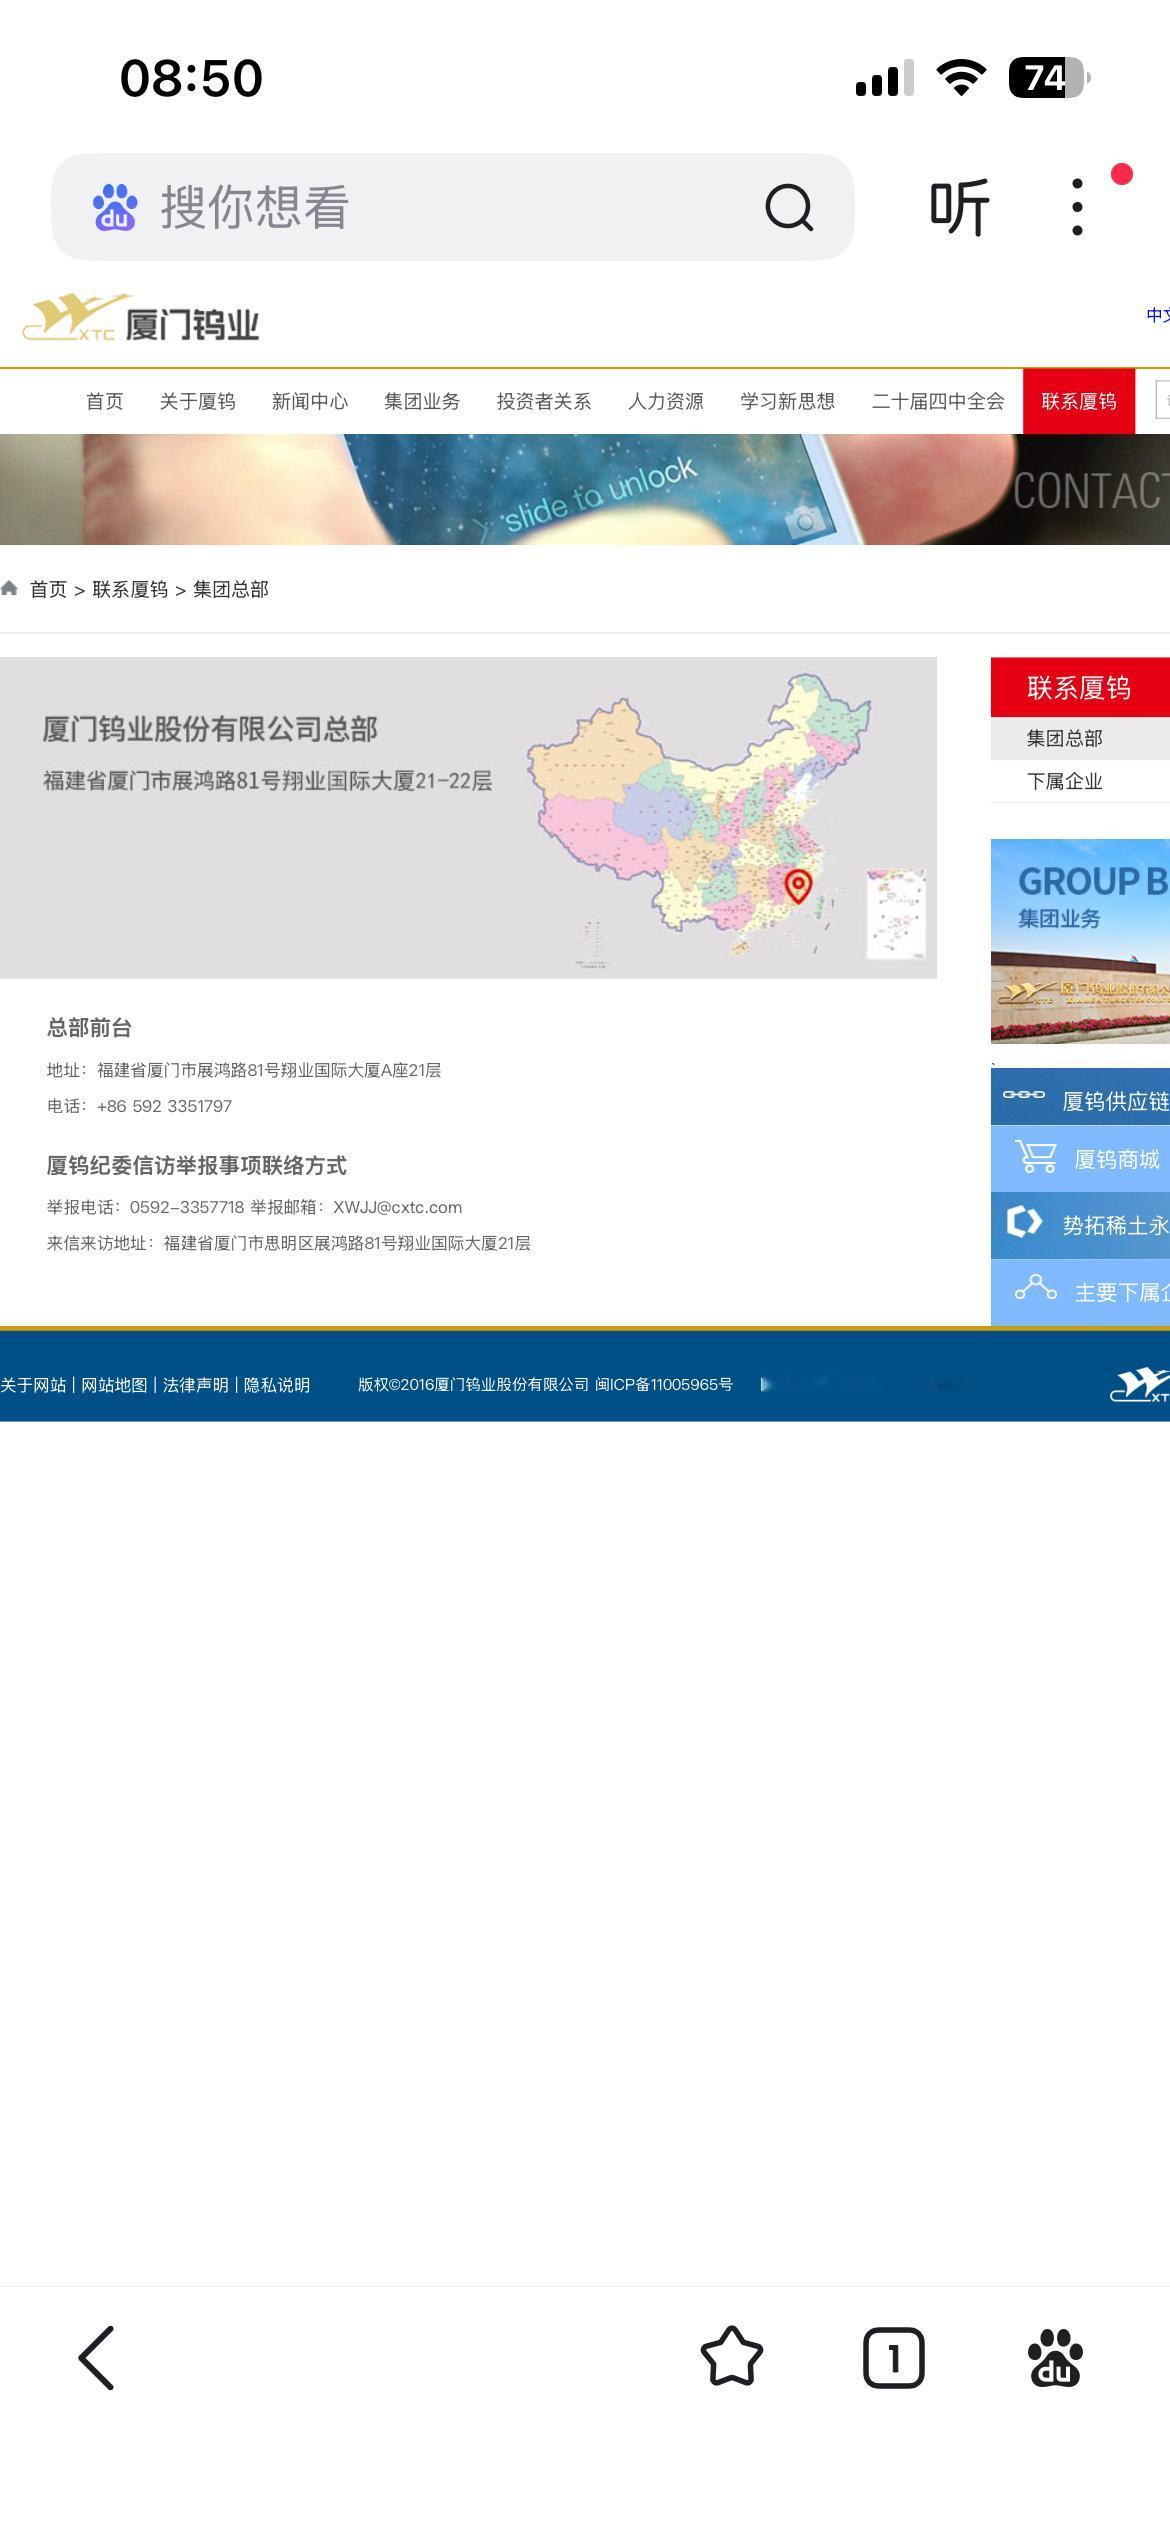
Task: Open 集团业务 menu item
Action: (422, 401)
